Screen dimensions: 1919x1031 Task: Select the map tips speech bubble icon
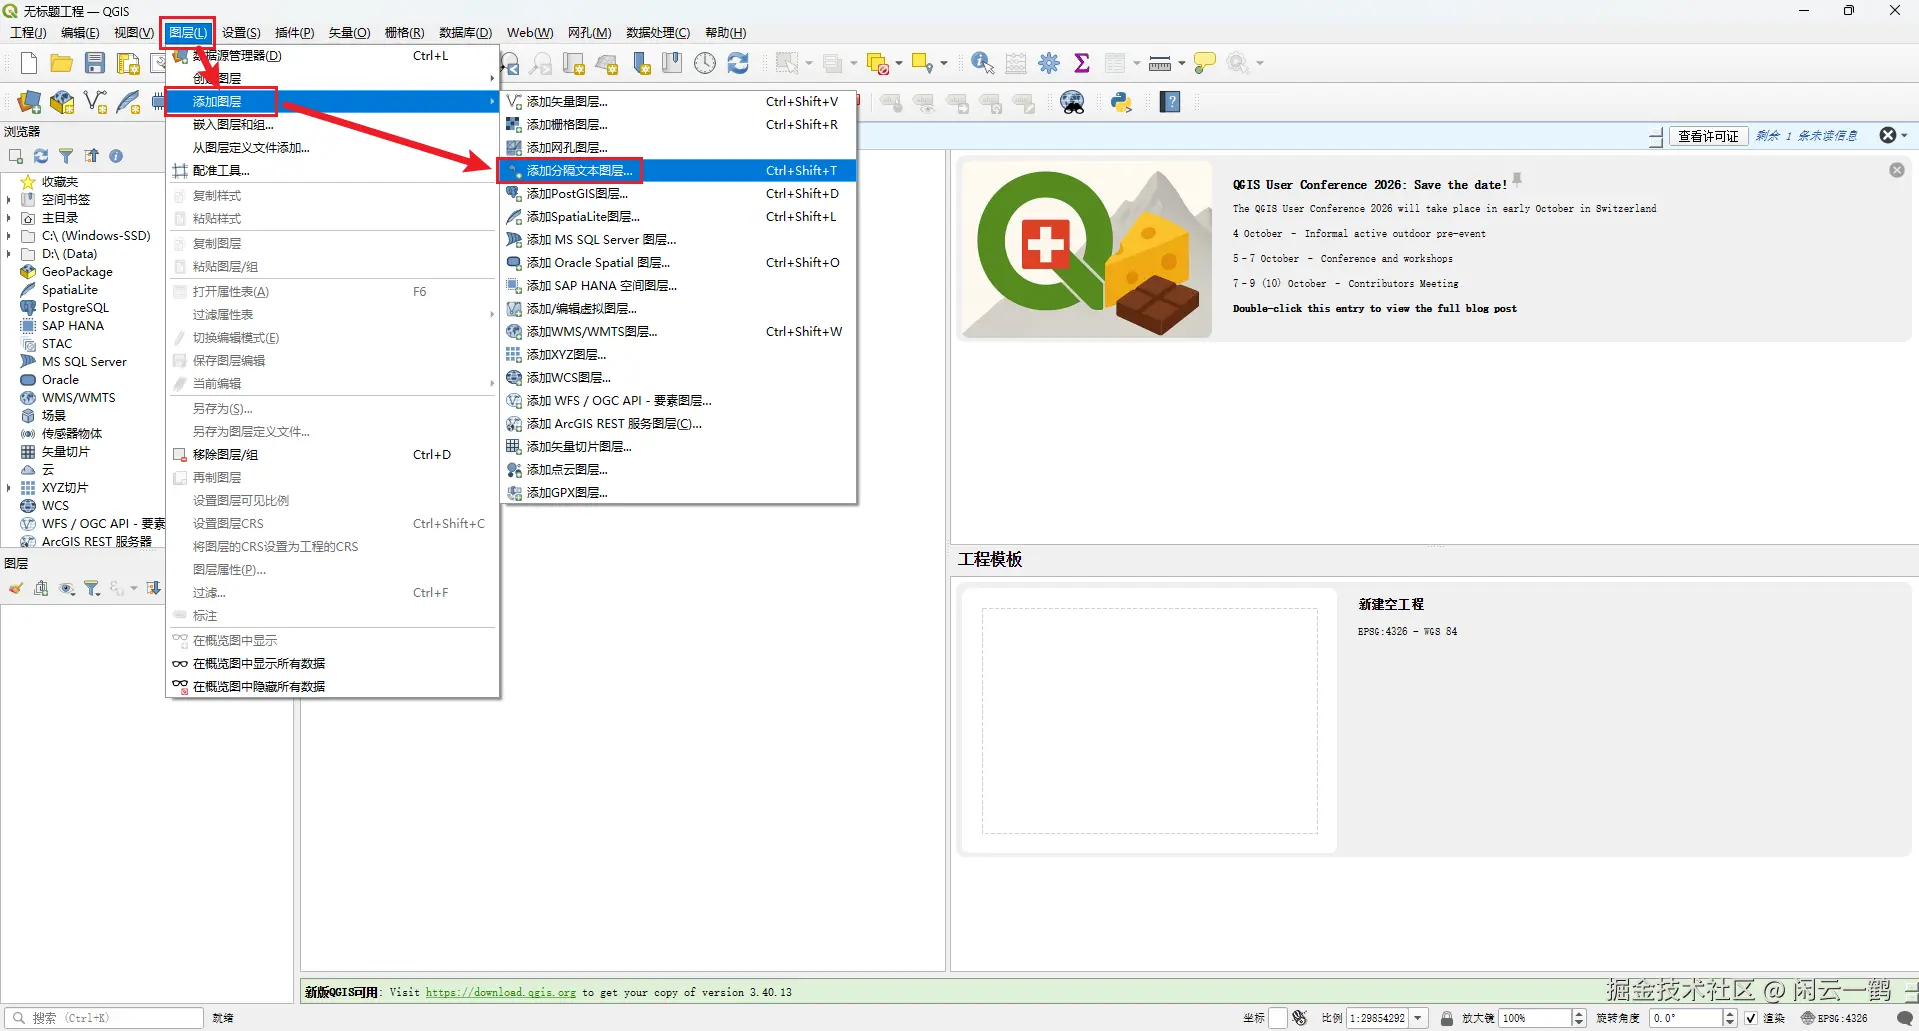click(x=1205, y=63)
